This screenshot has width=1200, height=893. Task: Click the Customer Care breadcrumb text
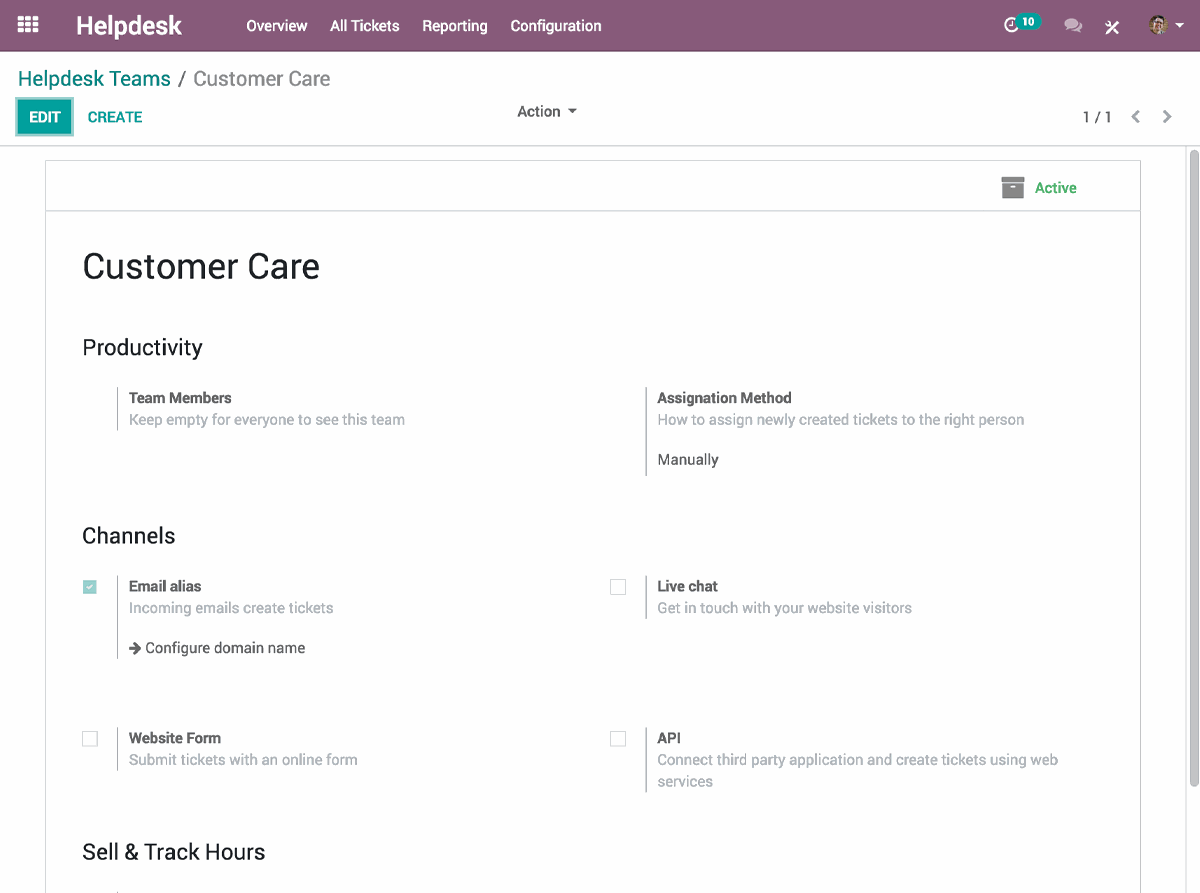point(262,79)
